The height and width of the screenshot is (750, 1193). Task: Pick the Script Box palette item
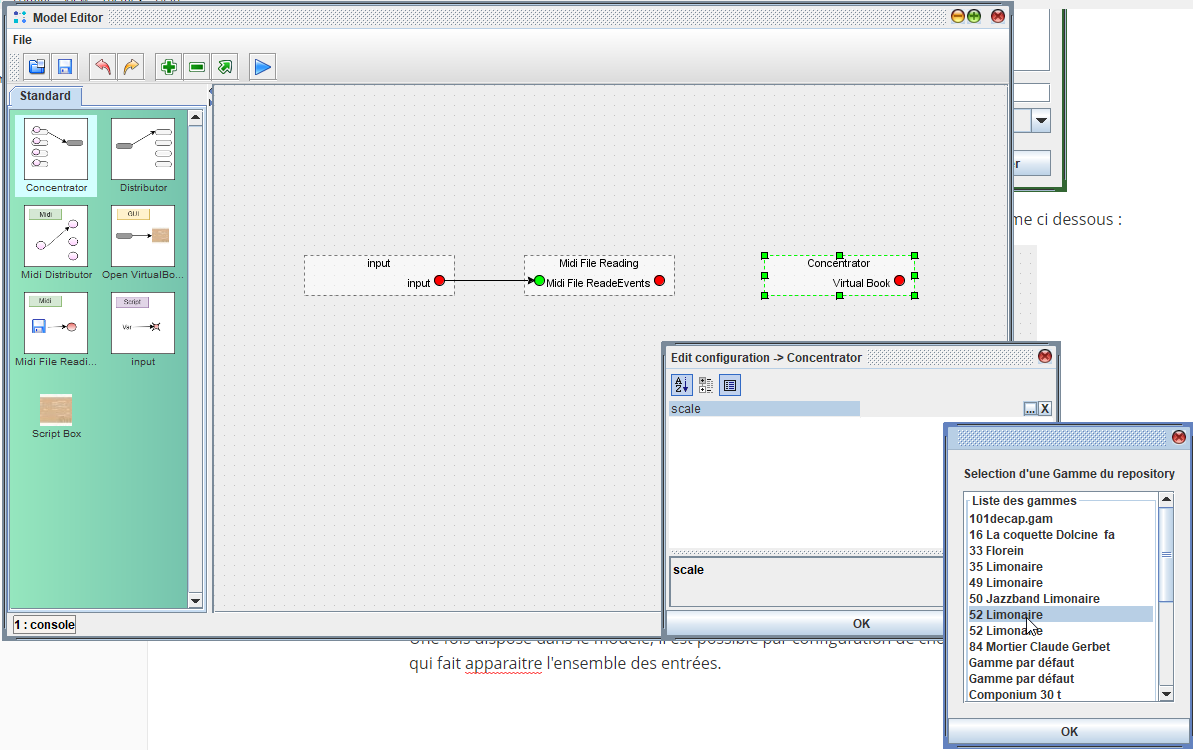[x=56, y=416]
